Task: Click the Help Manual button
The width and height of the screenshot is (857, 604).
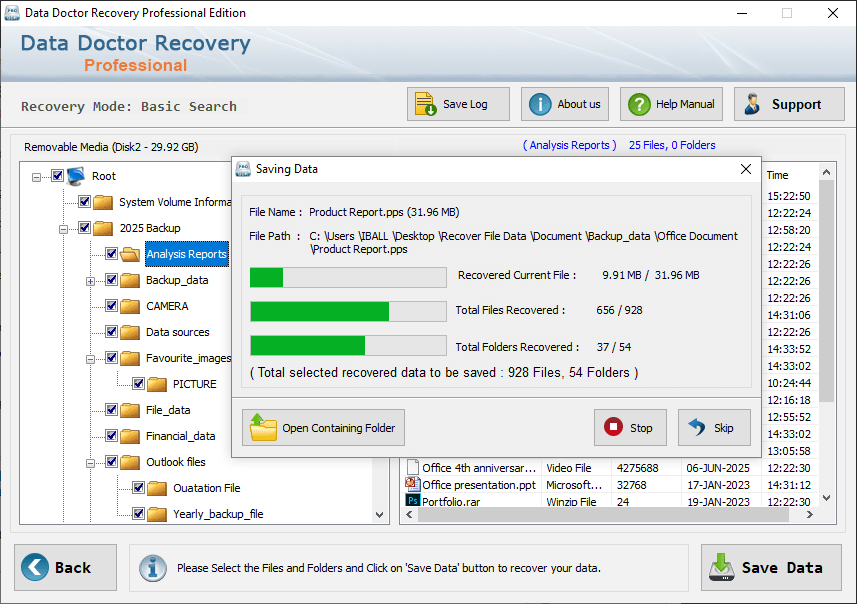Action: (671, 104)
